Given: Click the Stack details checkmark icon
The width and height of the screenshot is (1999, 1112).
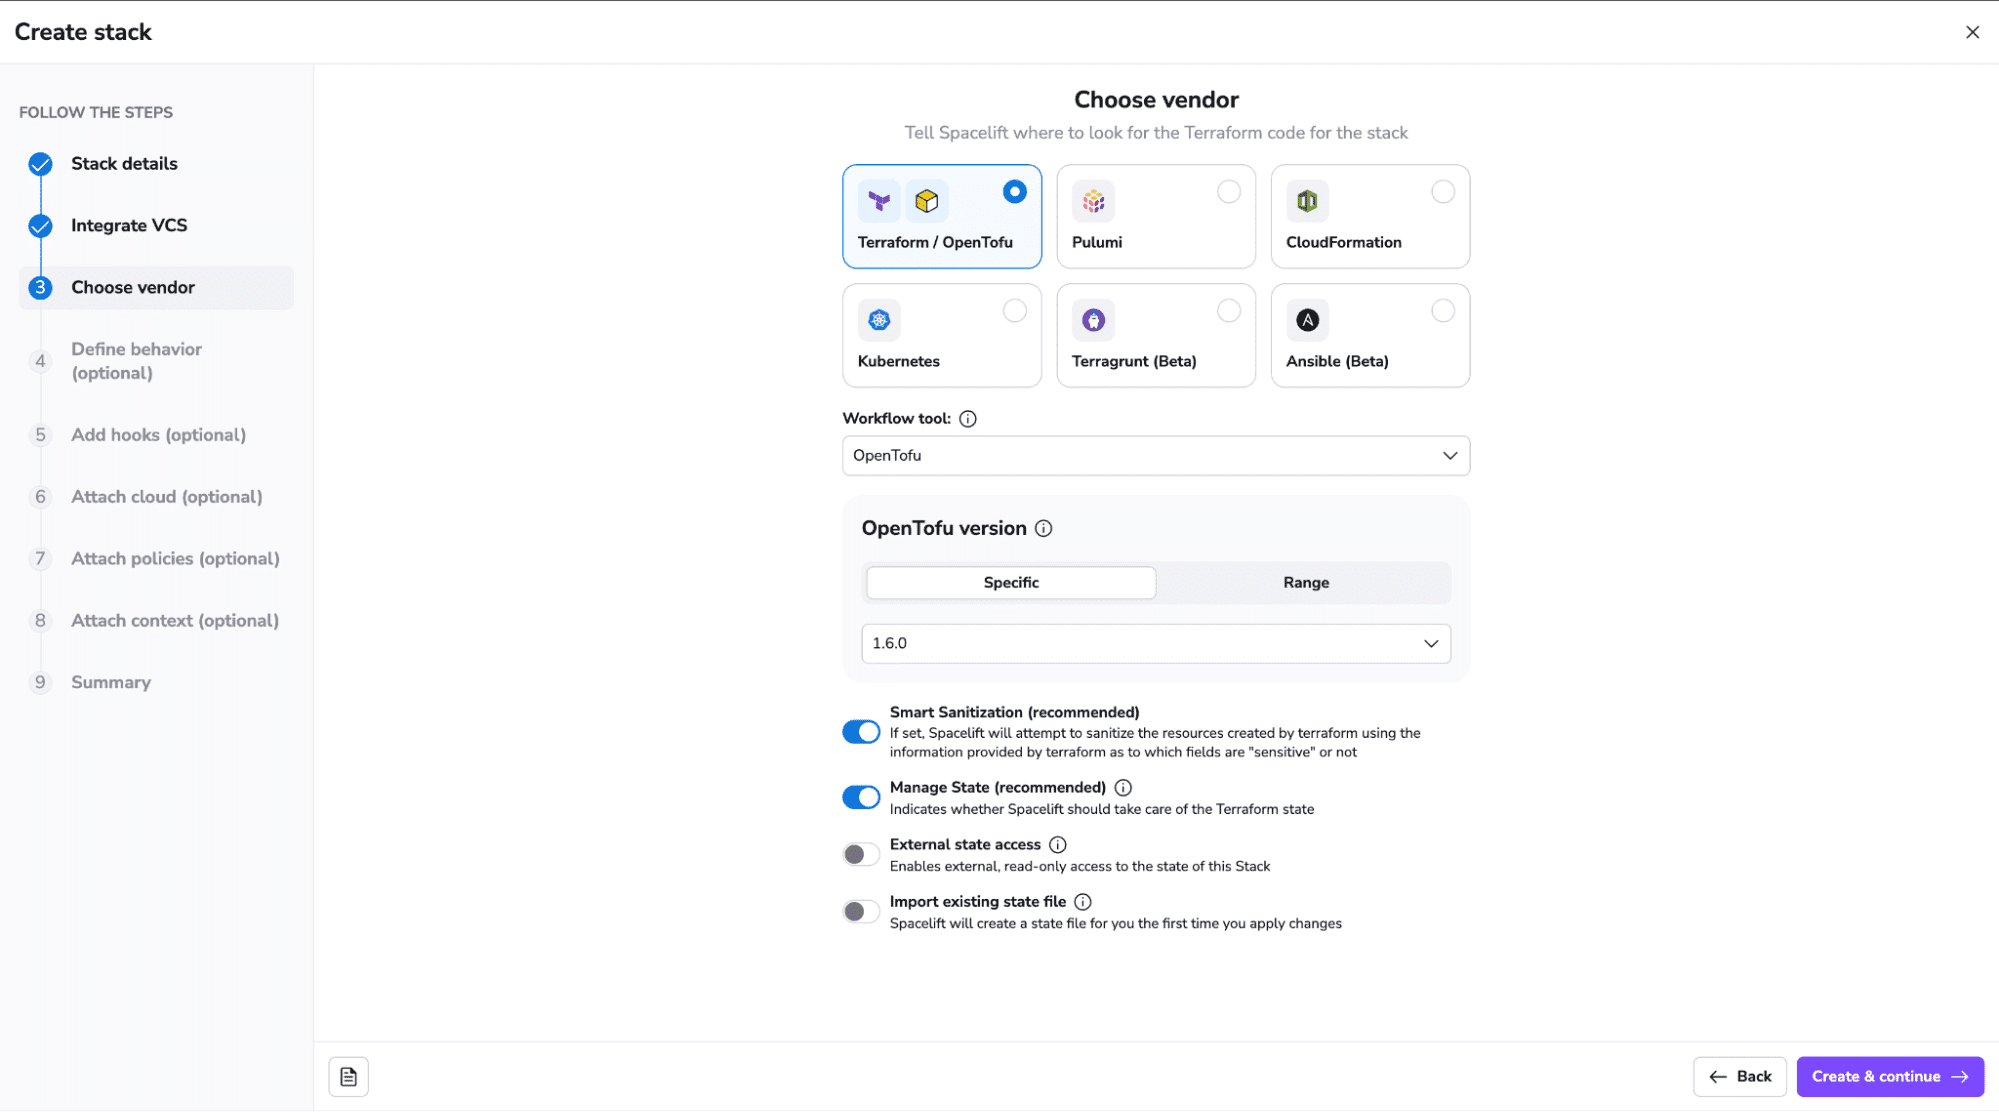Looking at the screenshot, I should [x=40, y=164].
